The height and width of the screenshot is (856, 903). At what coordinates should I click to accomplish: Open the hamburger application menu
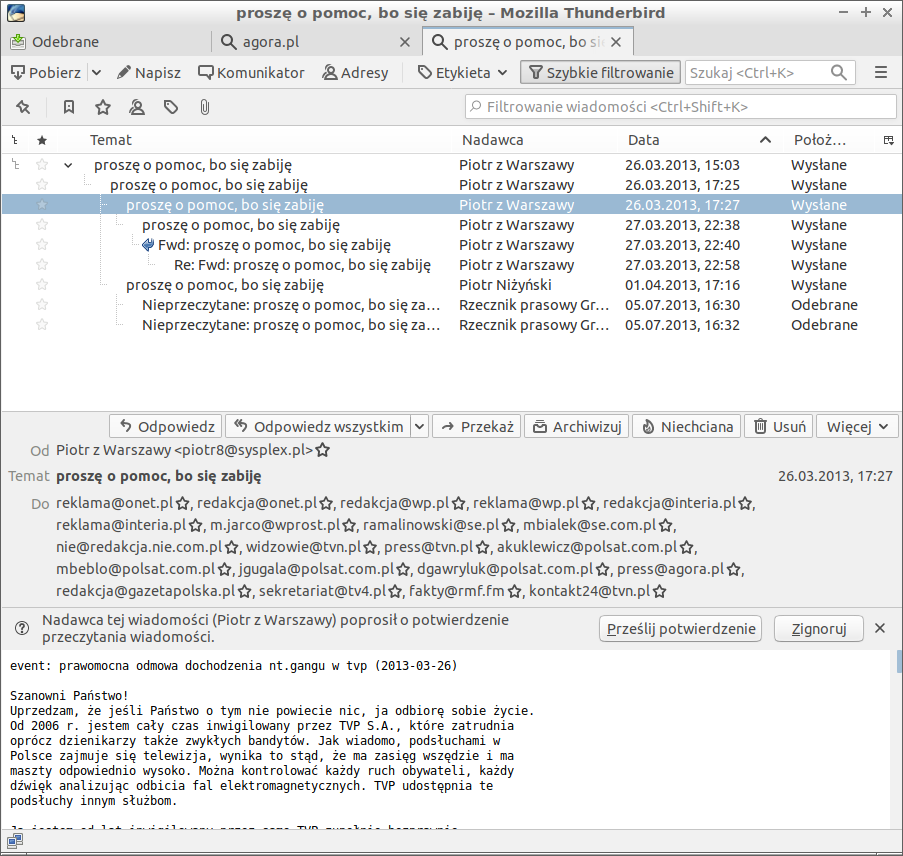881,73
